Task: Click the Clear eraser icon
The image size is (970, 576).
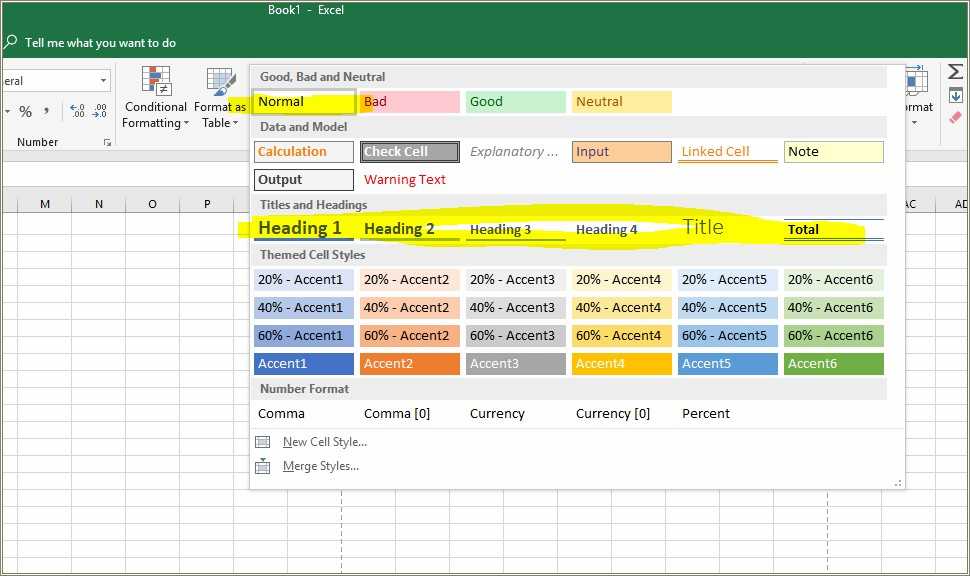Action: (954, 118)
